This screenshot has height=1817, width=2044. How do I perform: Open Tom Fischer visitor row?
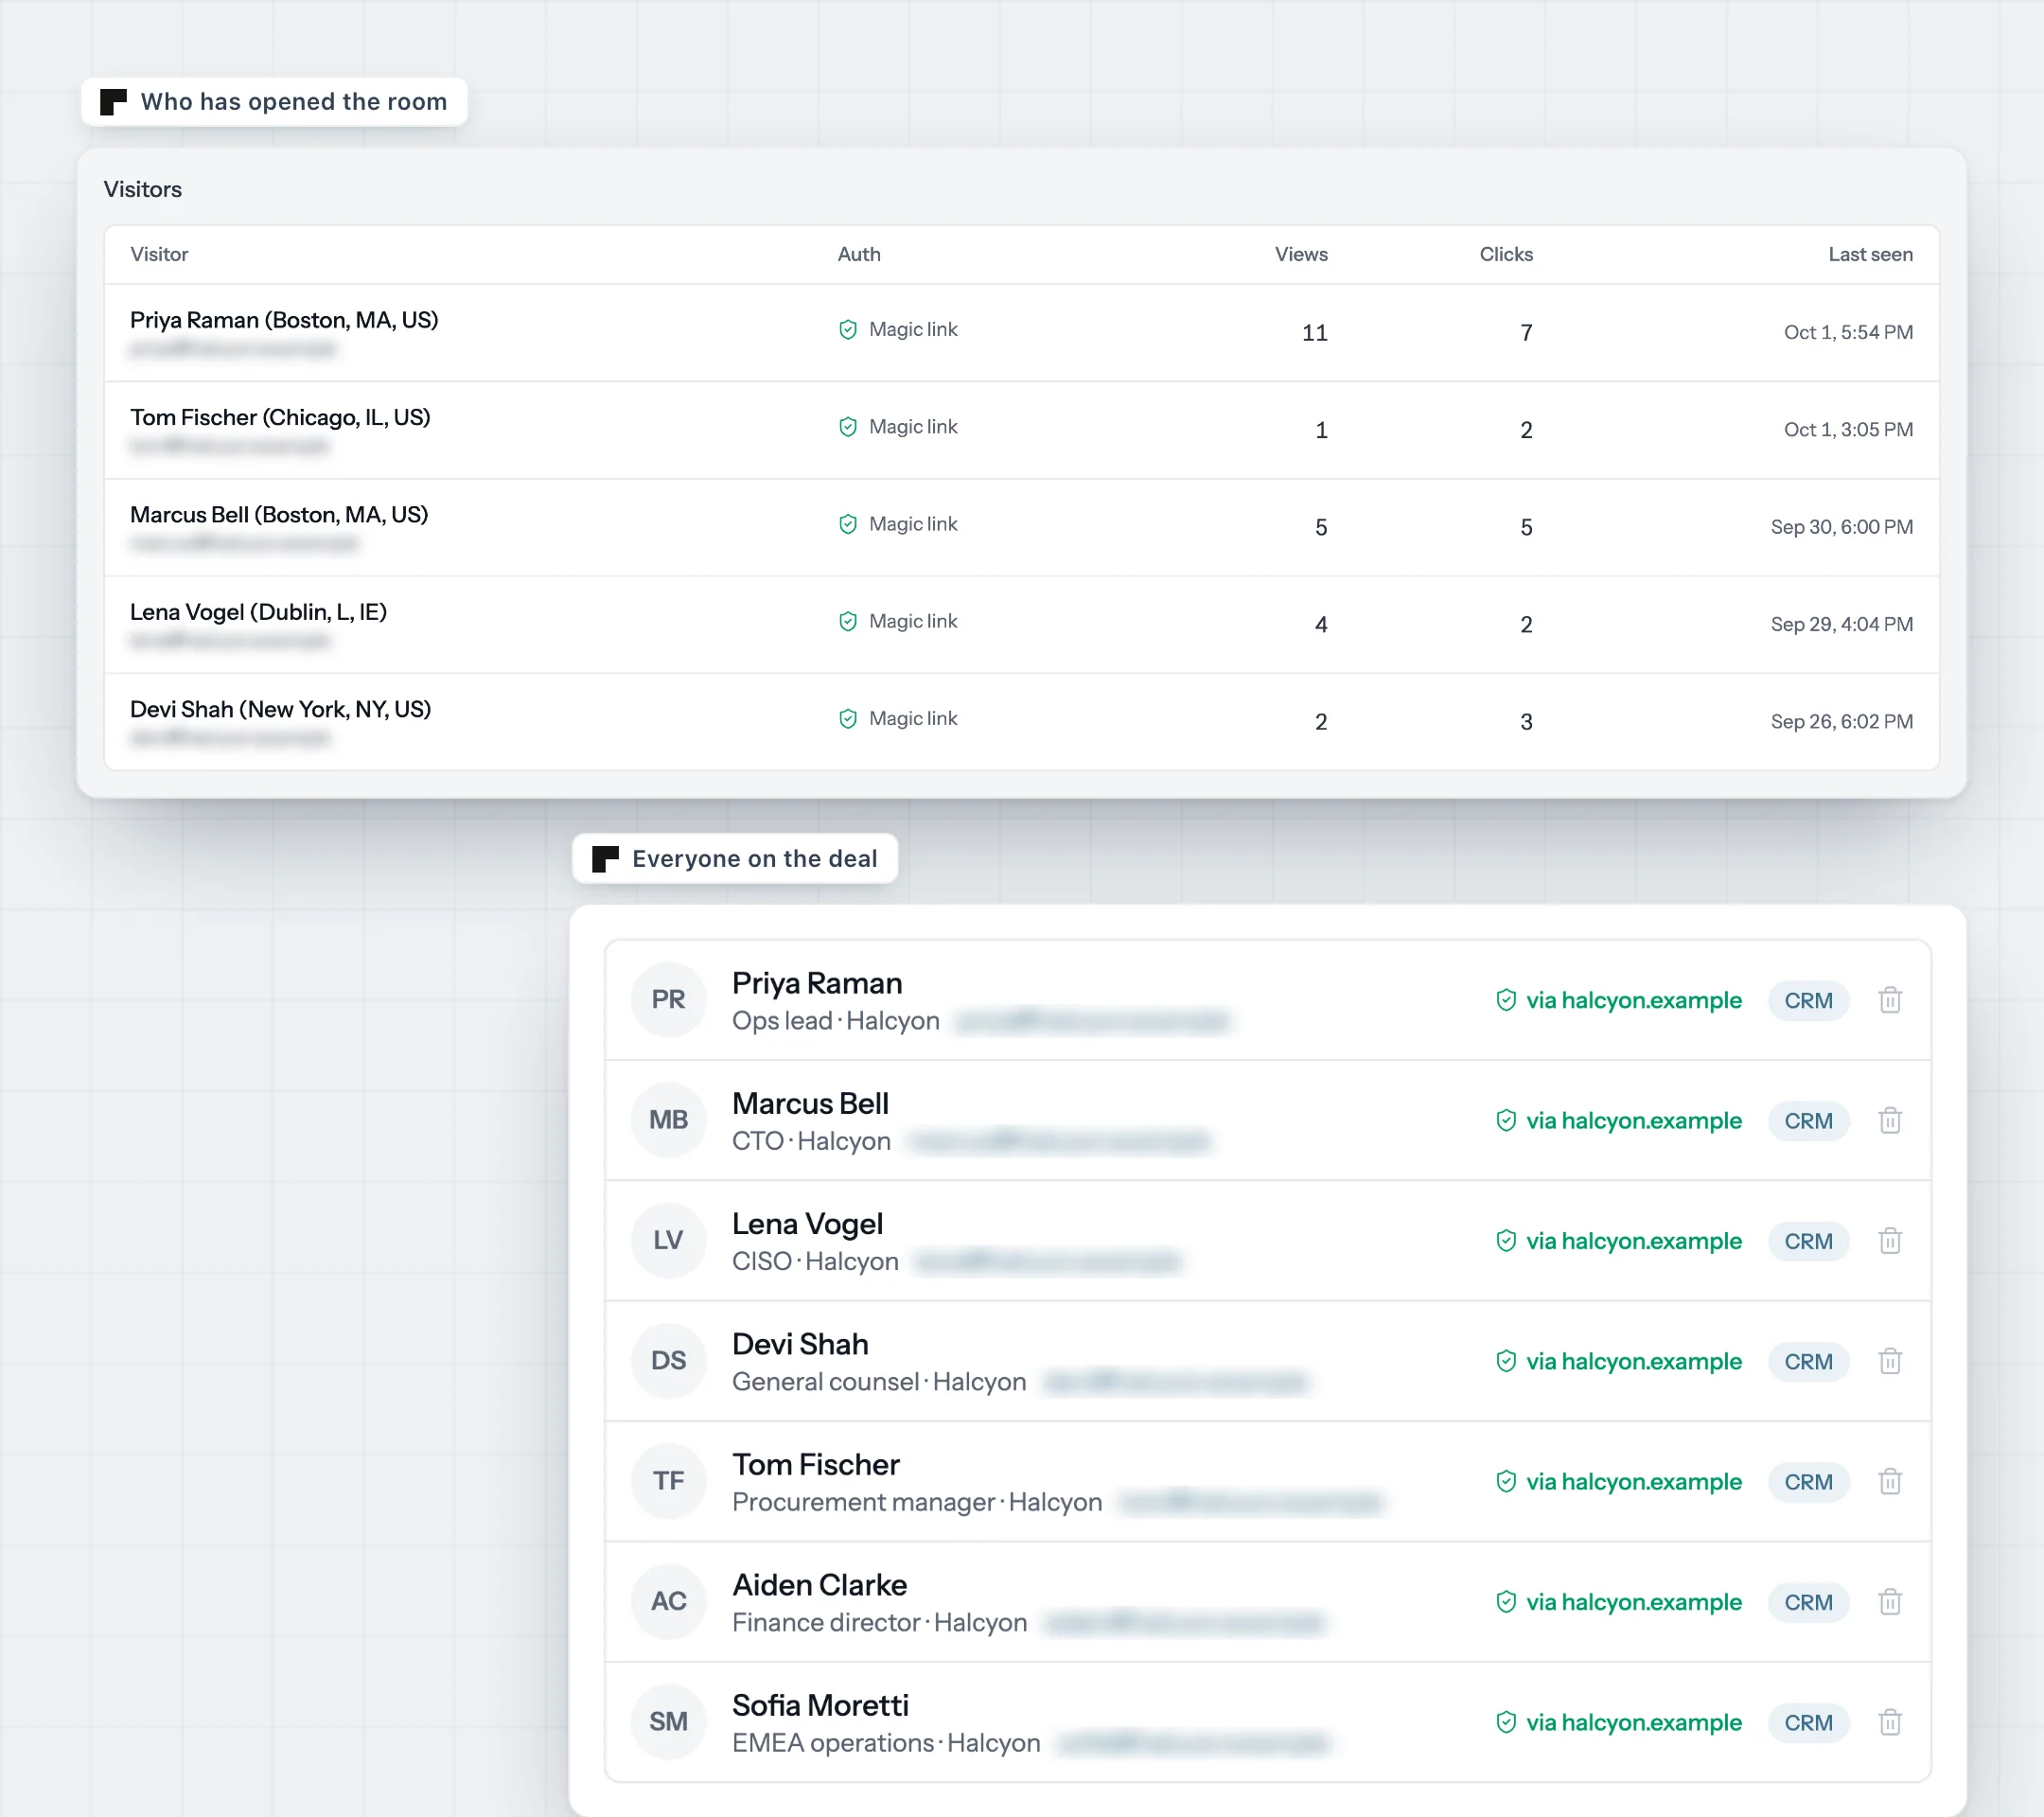tap(1021, 430)
